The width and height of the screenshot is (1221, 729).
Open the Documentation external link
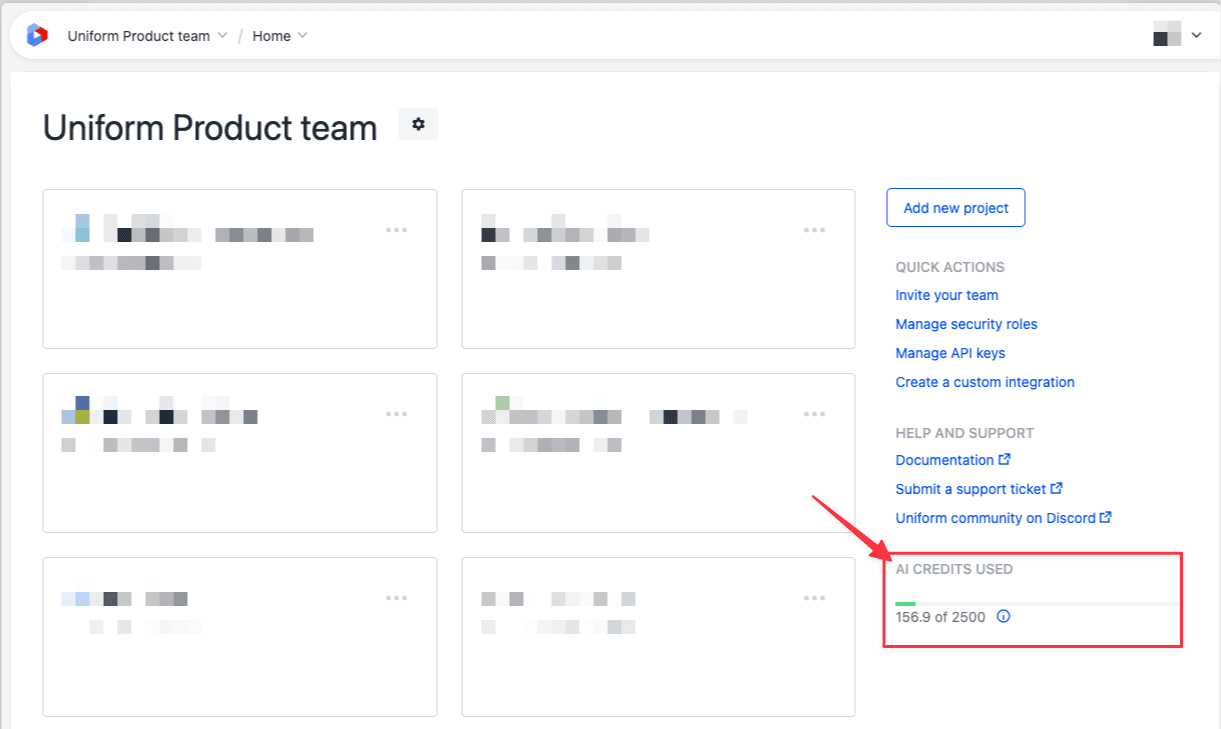tap(952, 460)
